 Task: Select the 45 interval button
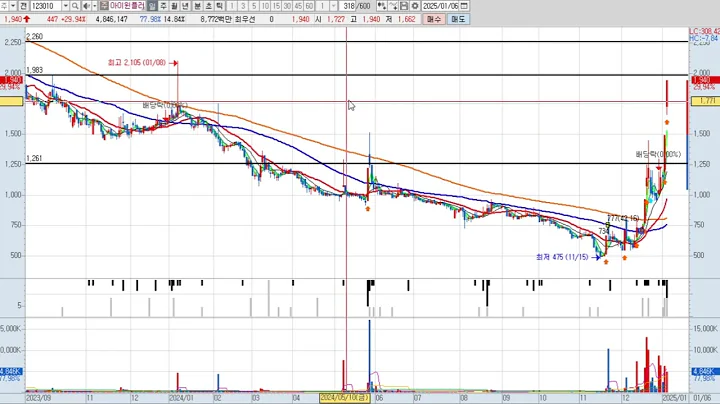(298, 6)
